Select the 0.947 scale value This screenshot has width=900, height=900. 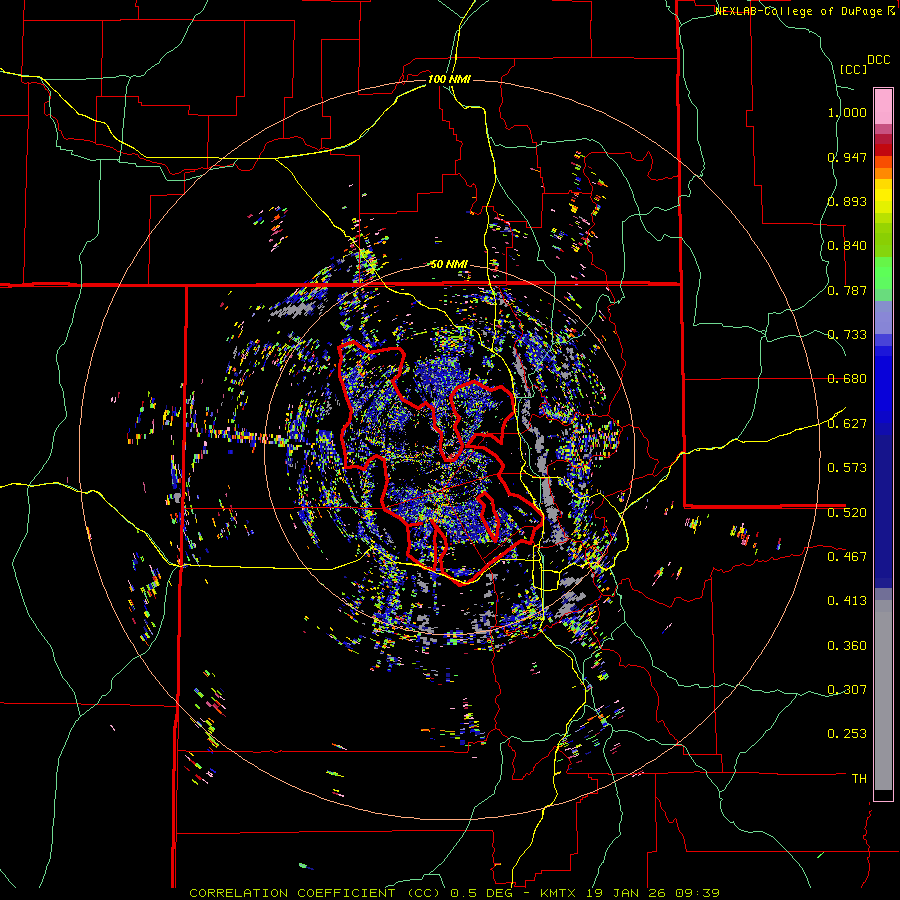click(847, 157)
